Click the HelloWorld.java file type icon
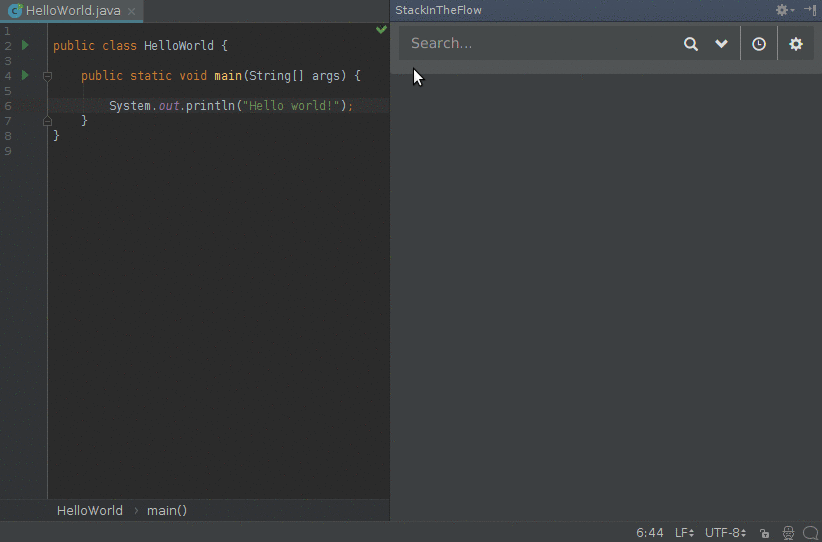This screenshot has width=822, height=542. click(15, 10)
